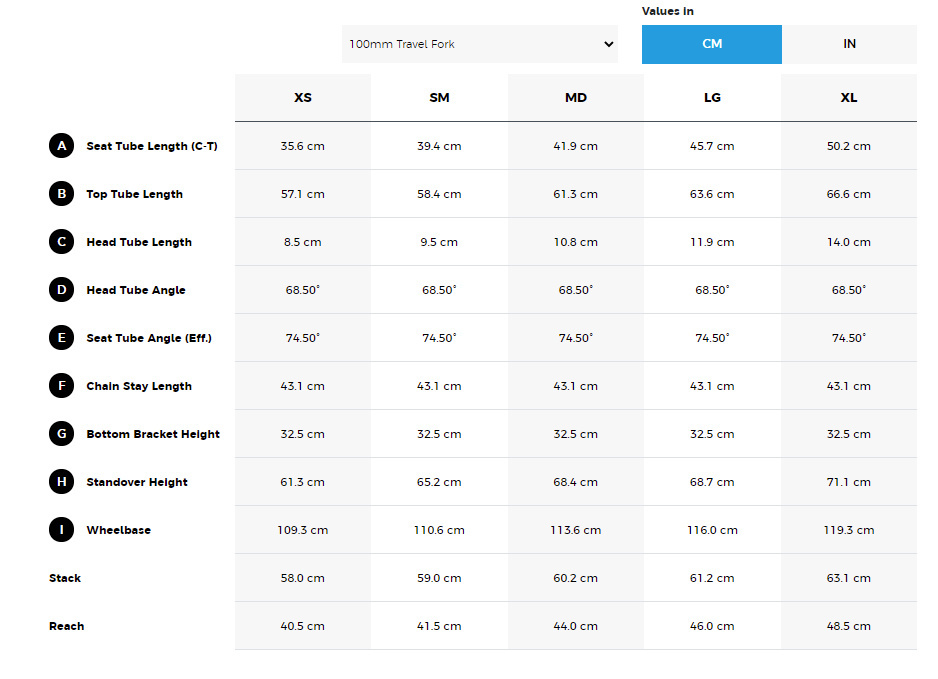Select the XS size column header

pos(302,98)
